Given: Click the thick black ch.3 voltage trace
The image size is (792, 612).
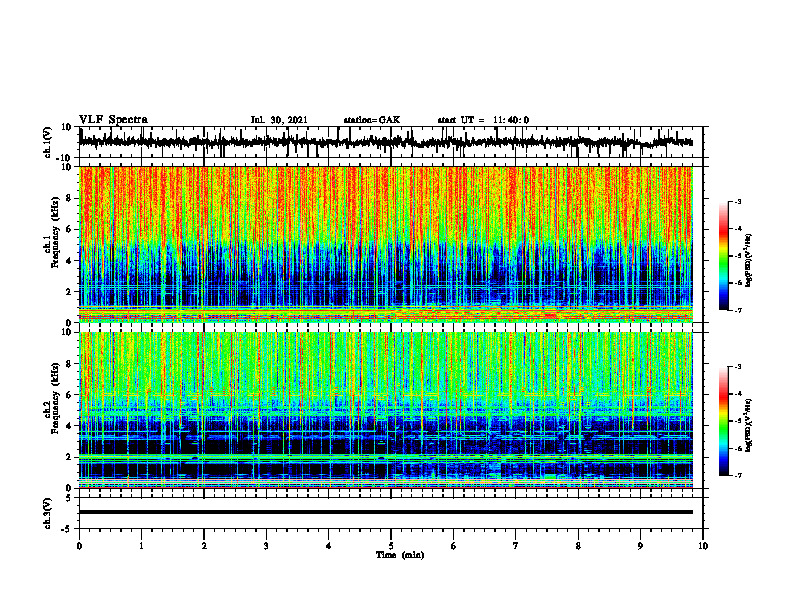Looking at the screenshot, I should (x=386, y=512).
